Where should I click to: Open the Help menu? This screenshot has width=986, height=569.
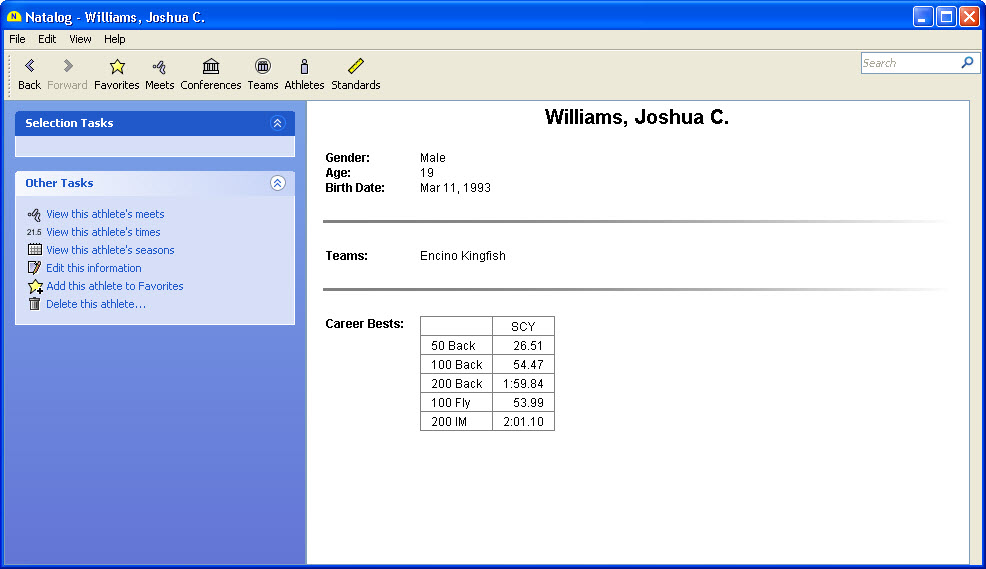(115, 39)
